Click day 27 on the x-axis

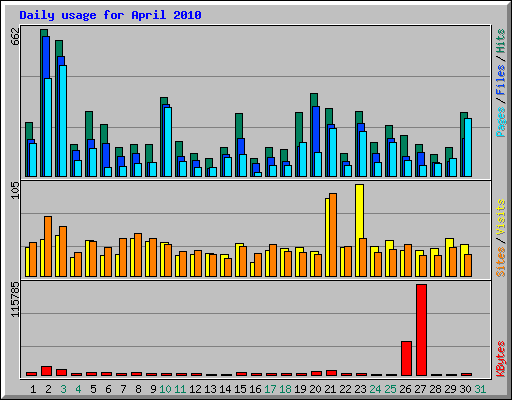point(420,389)
